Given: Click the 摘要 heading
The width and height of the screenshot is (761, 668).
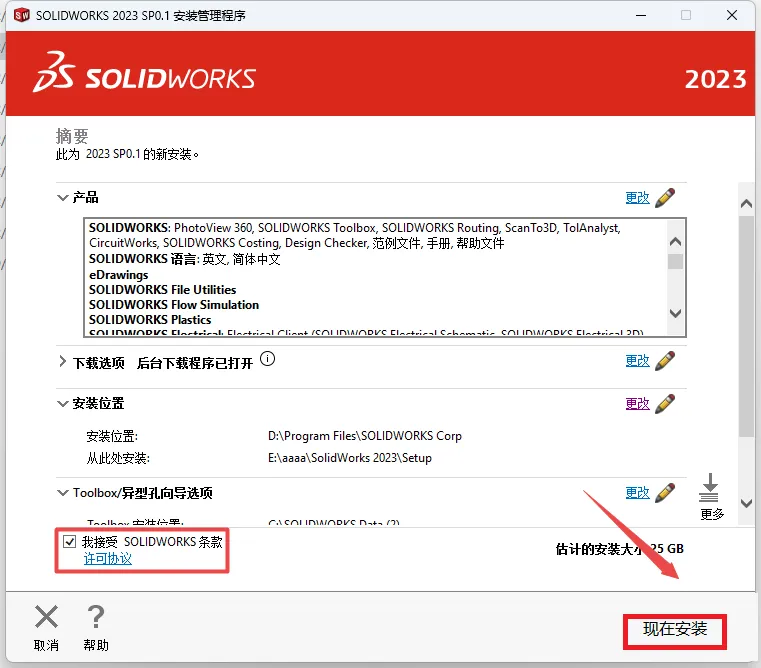Looking at the screenshot, I should (72, 136).
